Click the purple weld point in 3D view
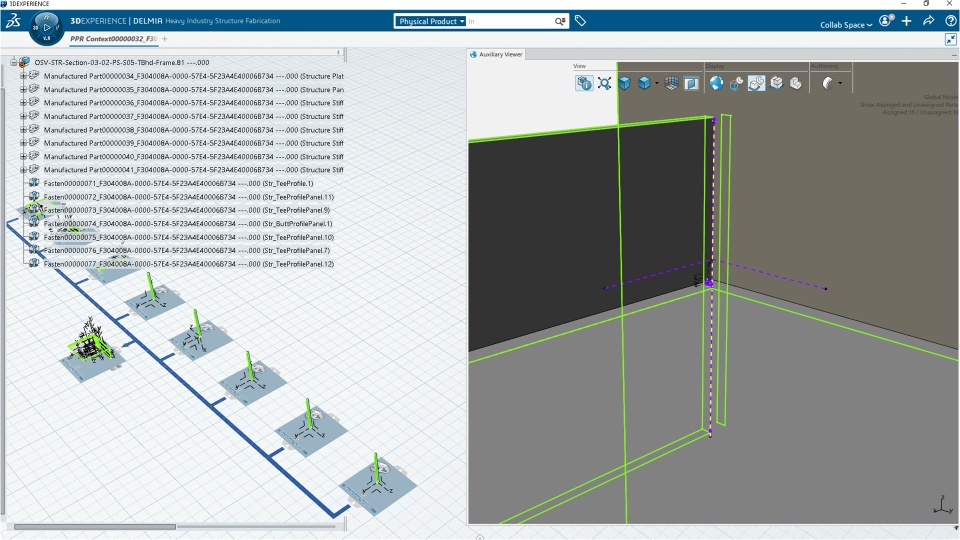The width and height of the screenshot is (960, 540). point(709,283)
